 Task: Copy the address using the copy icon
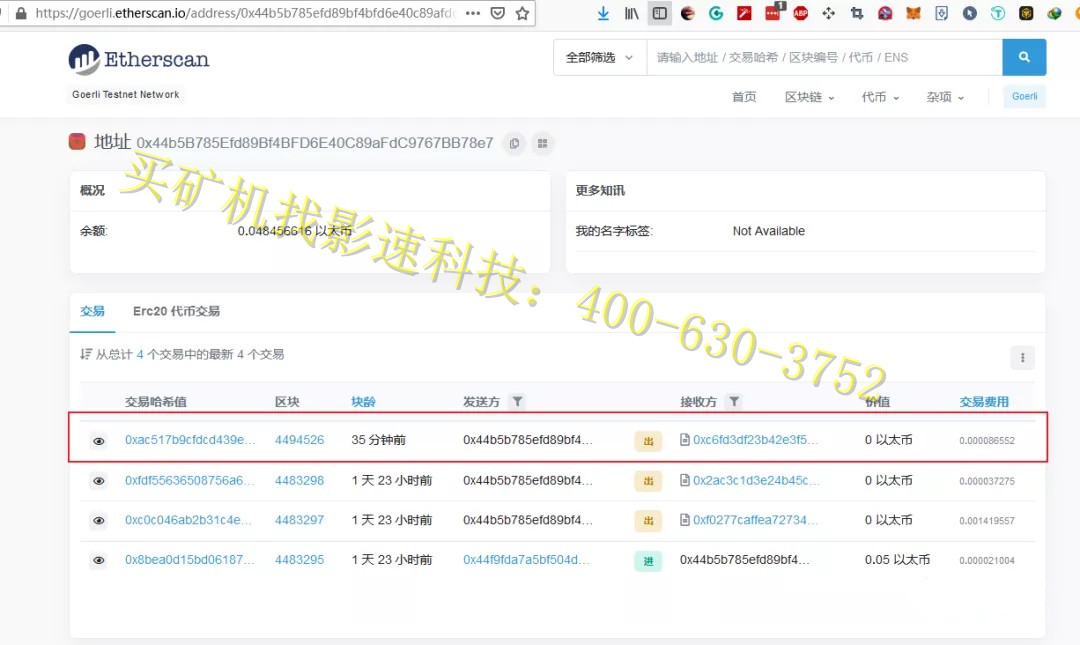(514, 143)
